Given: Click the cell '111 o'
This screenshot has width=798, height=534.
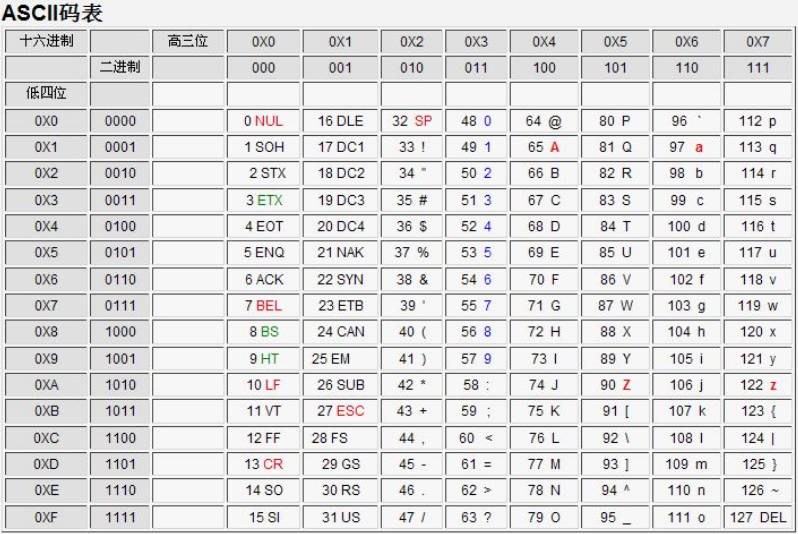Looking at the screenshot, I should pyautogui.click(x=687, y=517).
